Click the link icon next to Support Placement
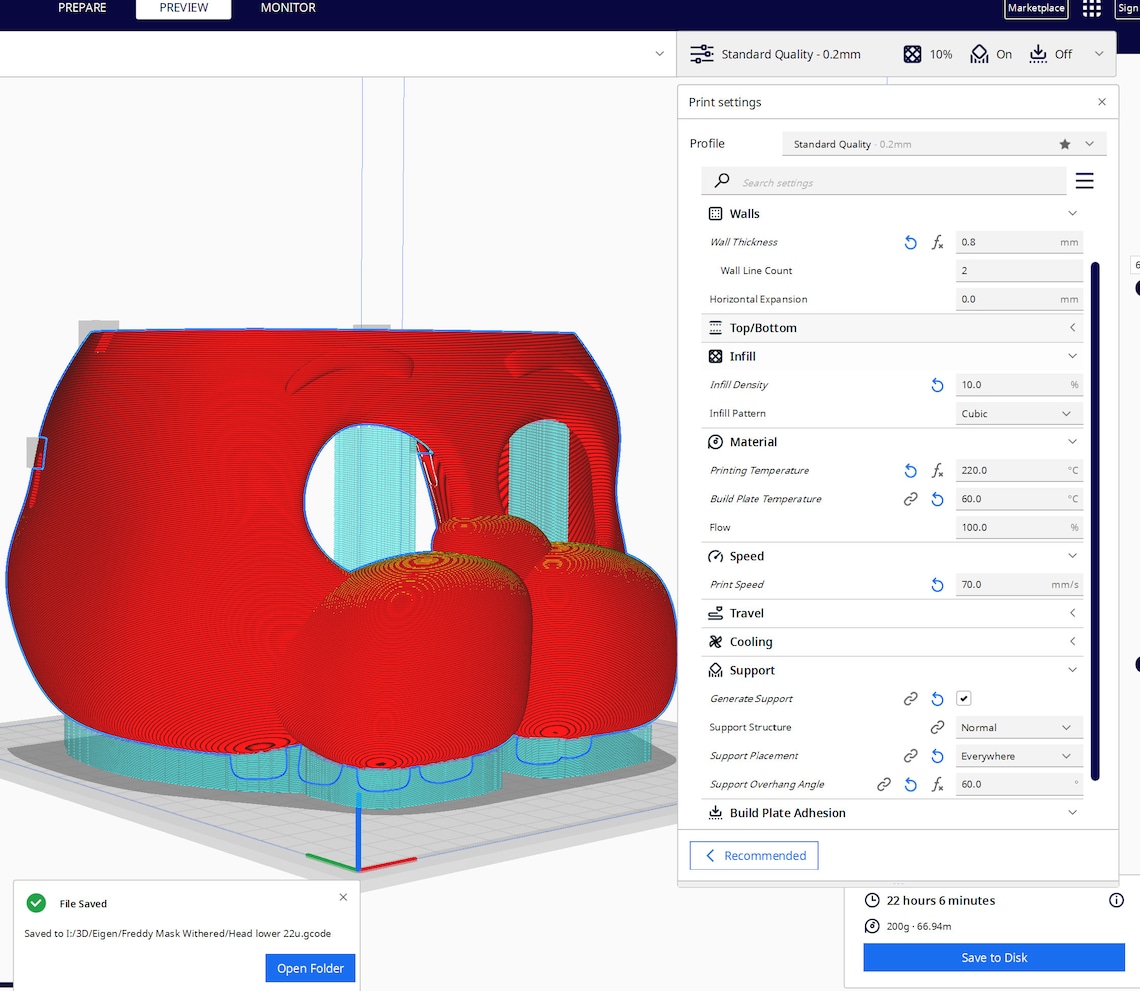This screenshot has height=991, width=1140. click(x=910, y=756)
